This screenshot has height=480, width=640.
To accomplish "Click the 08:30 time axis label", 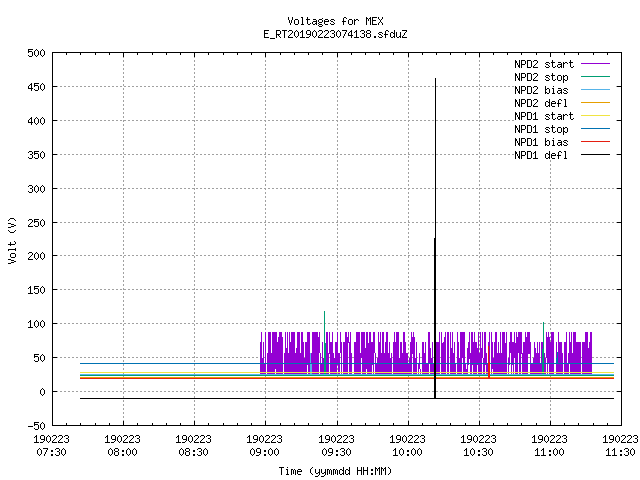I will coord(193,453).
